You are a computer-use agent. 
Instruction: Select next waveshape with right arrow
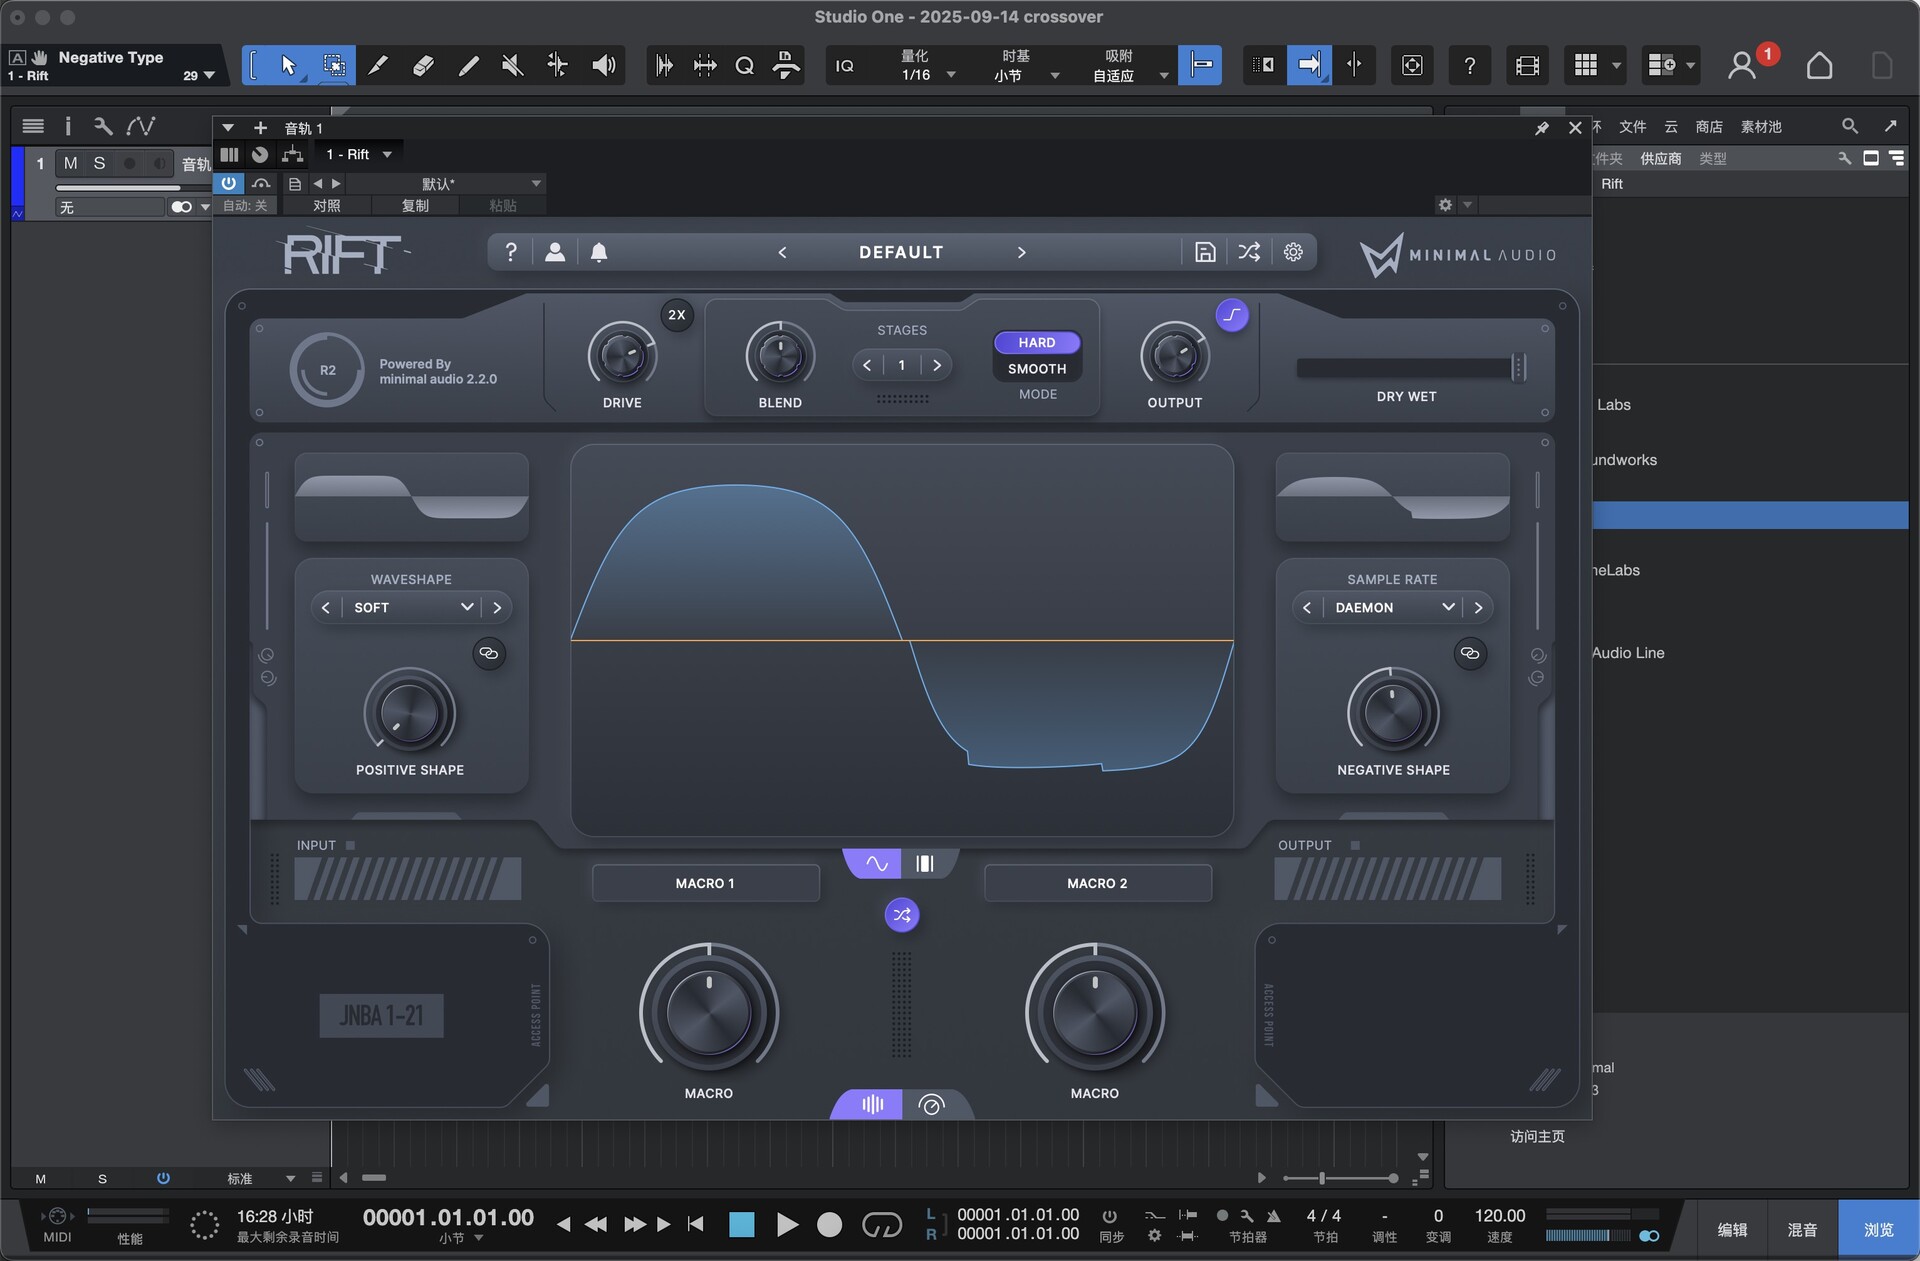tap(497, 607)
